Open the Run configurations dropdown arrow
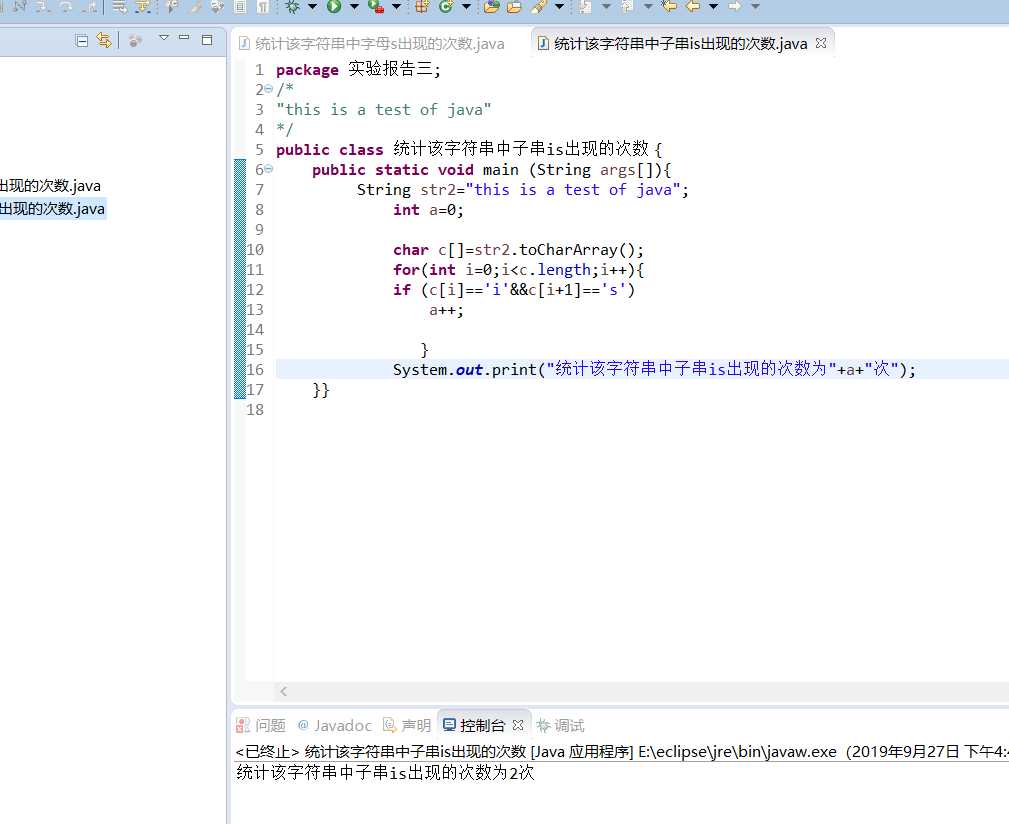 click(x=354, y=6)
